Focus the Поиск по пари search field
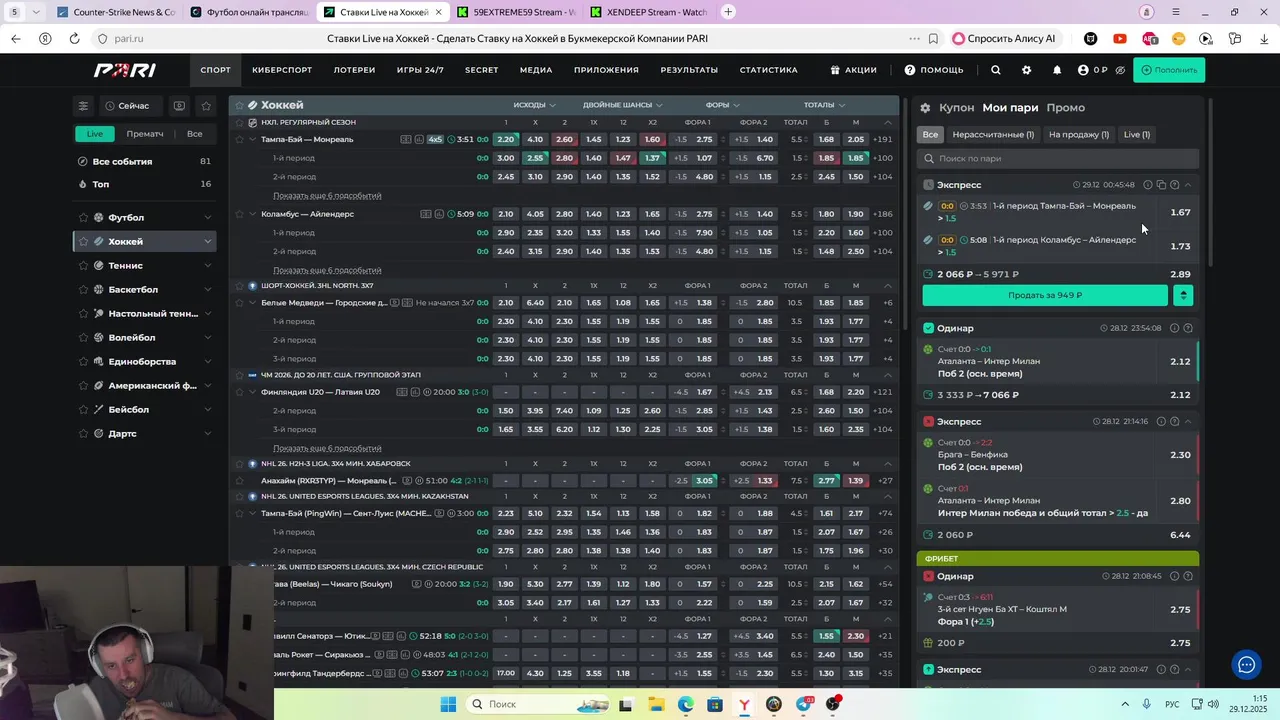This screenshot has height=720, width=1280. (1058, 158)
